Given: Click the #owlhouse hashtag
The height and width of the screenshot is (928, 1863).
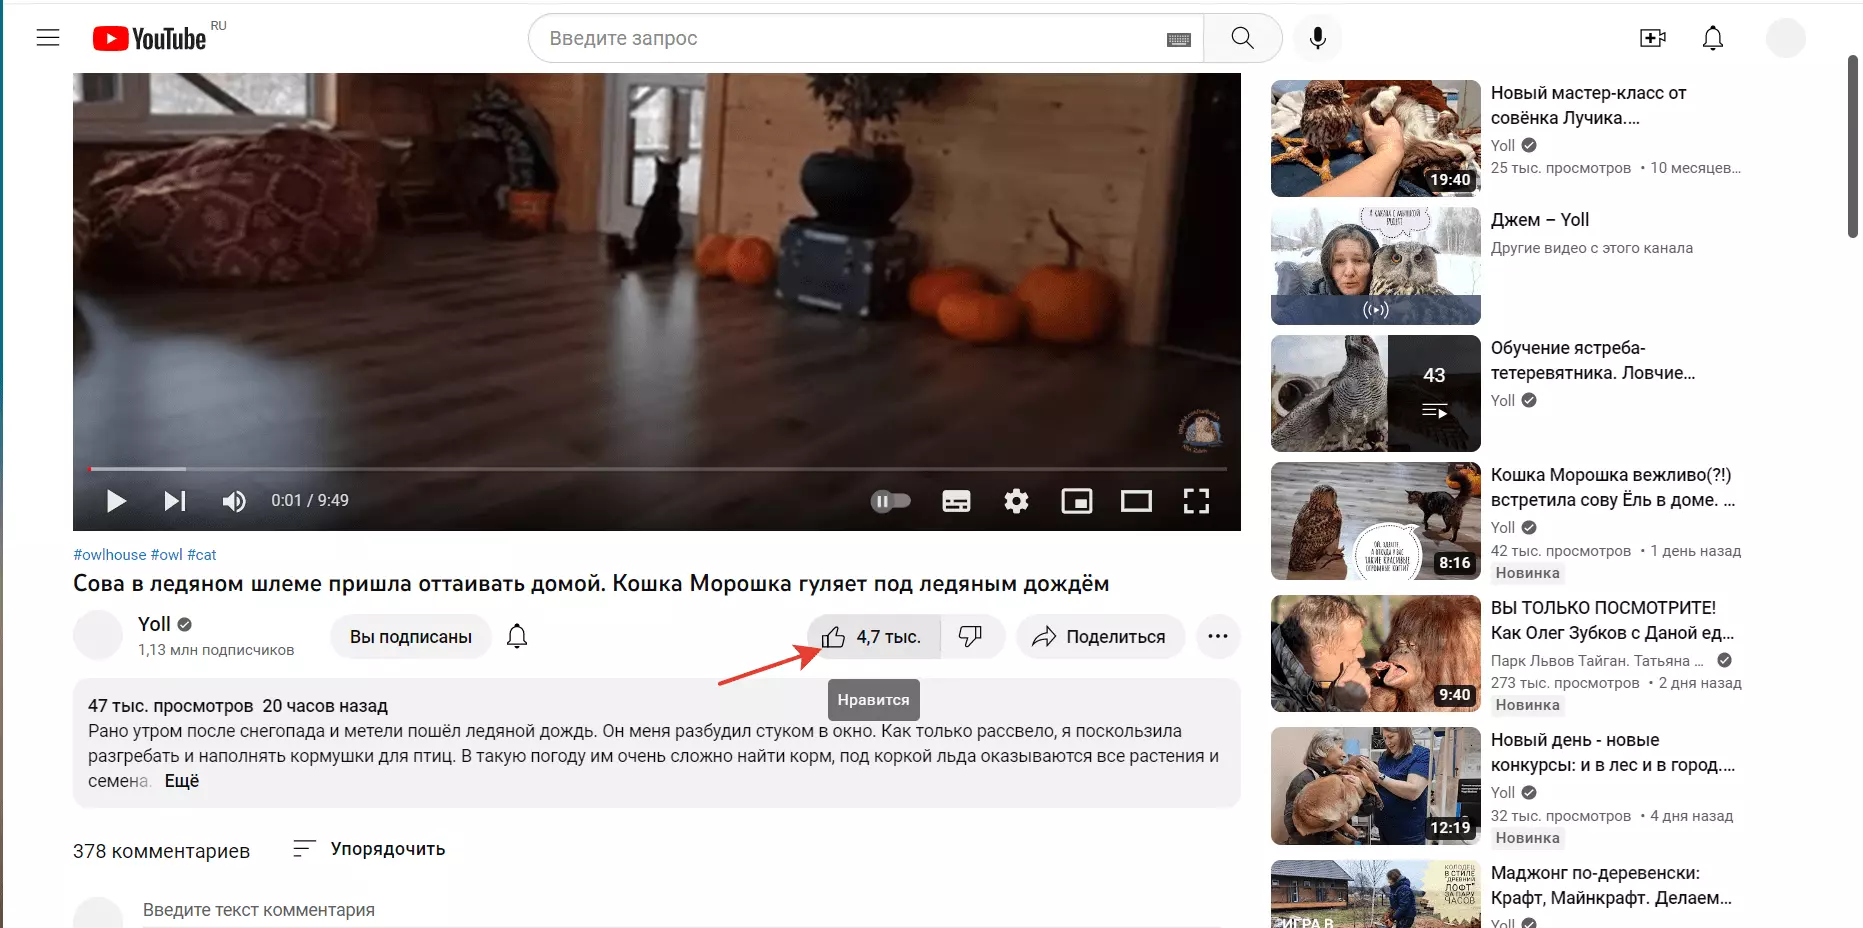Looking at the screenshot, I should 110,555.
